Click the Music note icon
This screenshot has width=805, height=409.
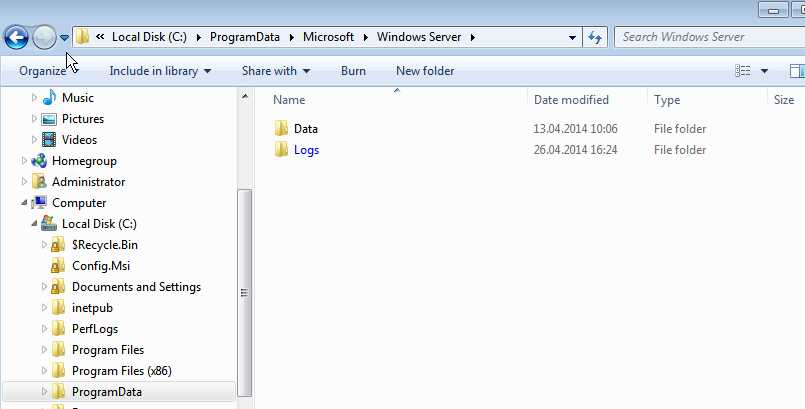tap(49, 98)
